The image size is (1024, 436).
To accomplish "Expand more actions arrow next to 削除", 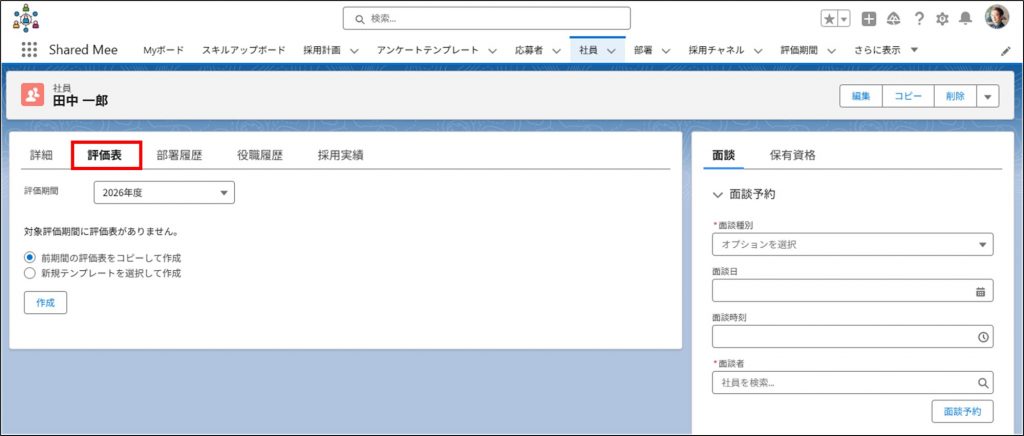I will tap(988, 96).
